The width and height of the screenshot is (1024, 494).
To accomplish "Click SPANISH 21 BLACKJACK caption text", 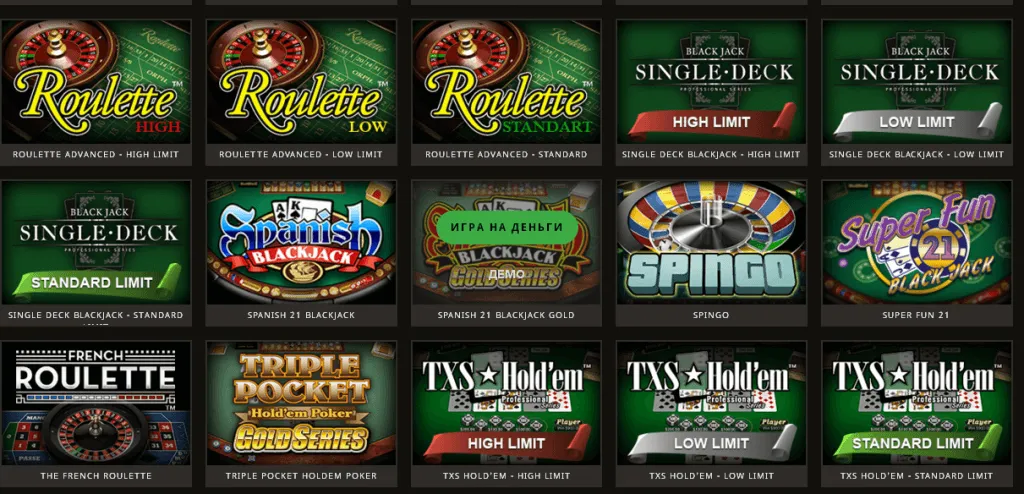I will pyautogui.click(x=301, y=315).
